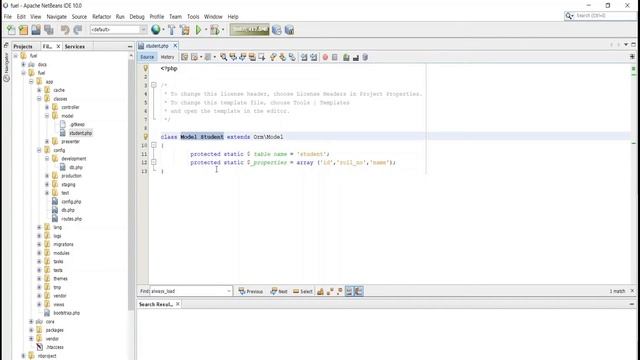The height and width of the screenshot is (360, 640).
Task: Close the student.php editor tab
Action: [175, 46]
